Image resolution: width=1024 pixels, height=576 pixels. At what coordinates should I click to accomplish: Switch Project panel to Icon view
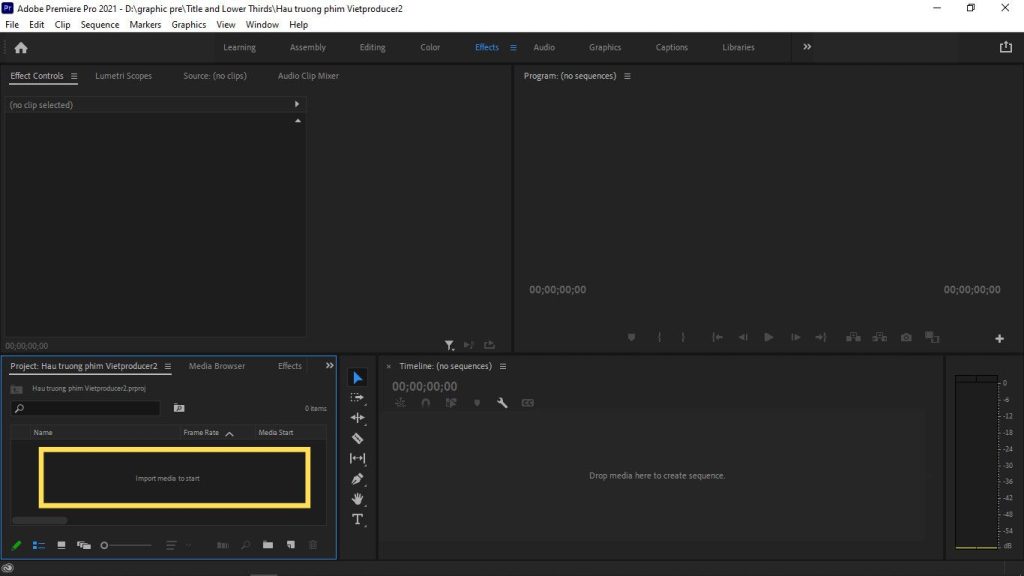(x=61, y=545)
